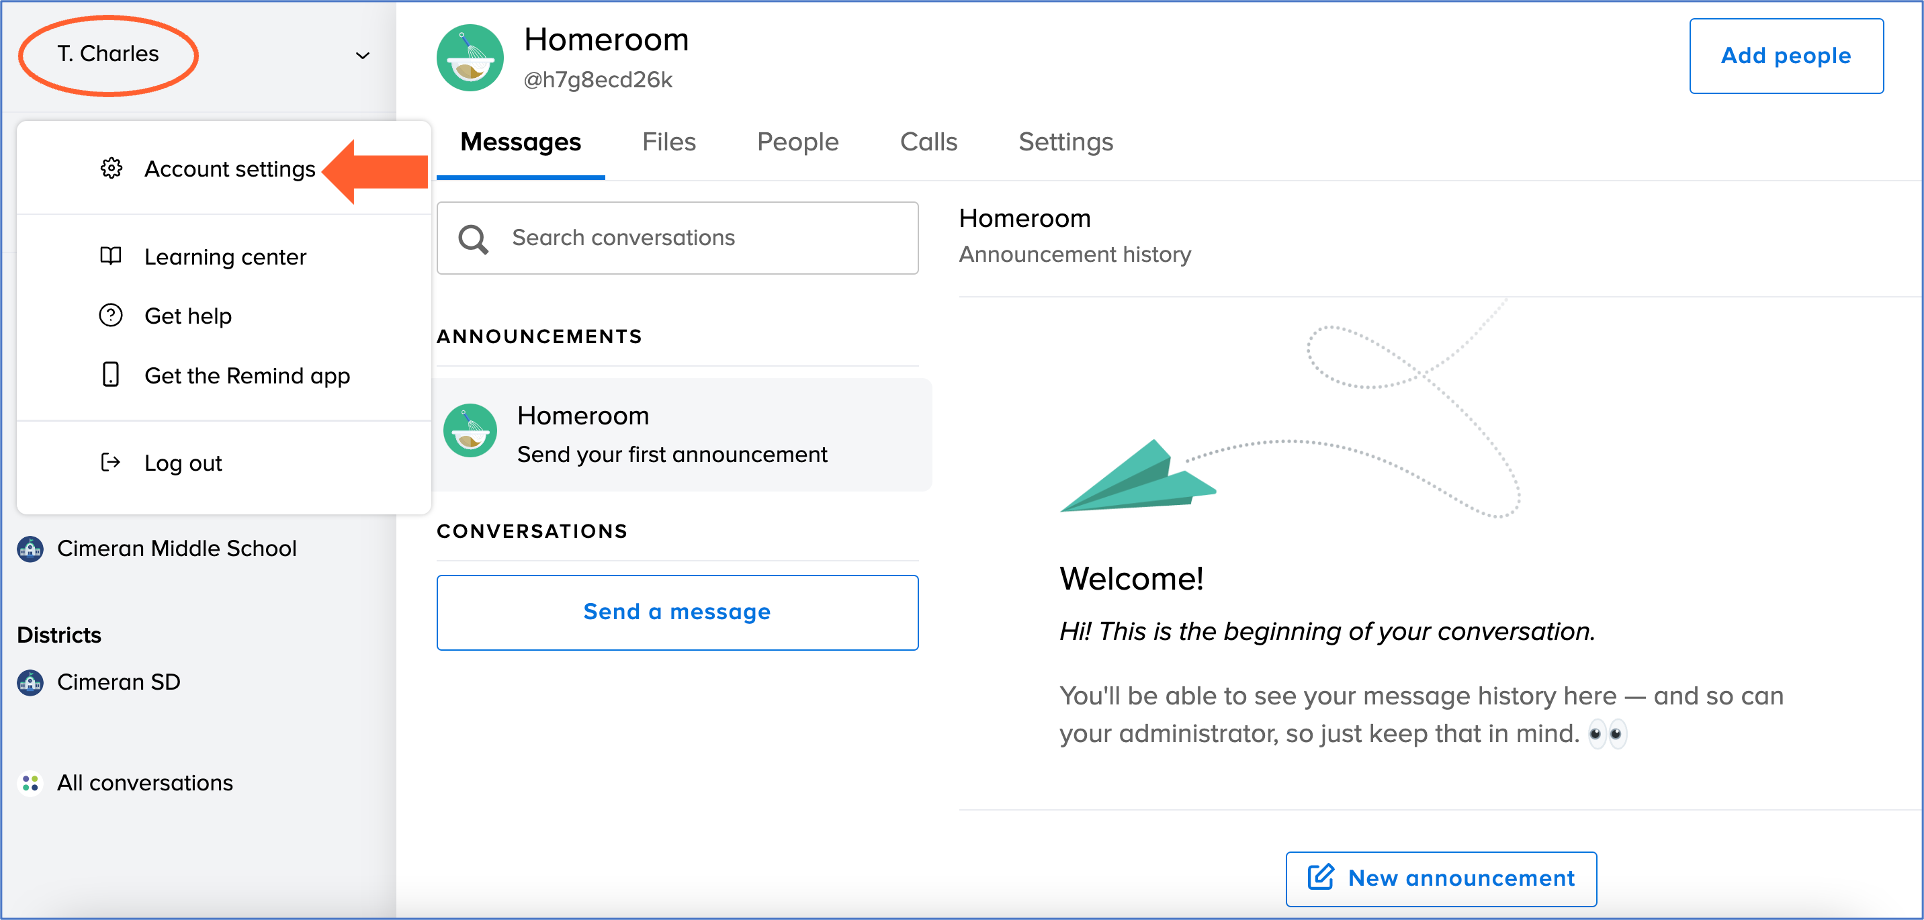
Task: Switch to the Files tab
Action: pos(668,142)
